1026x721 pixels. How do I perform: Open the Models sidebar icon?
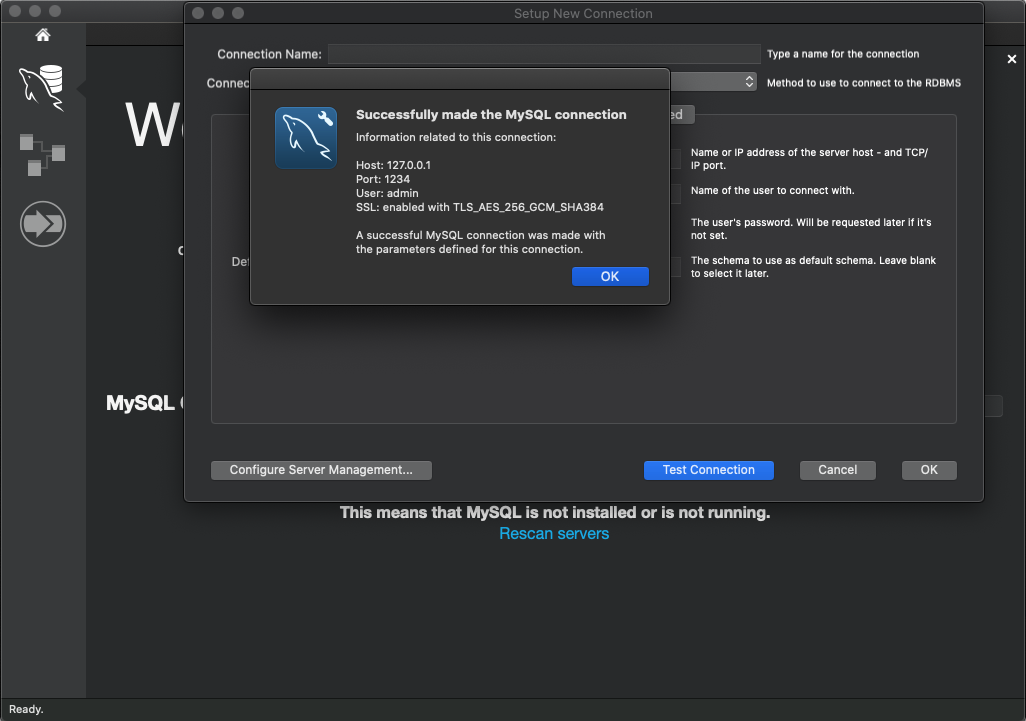pos(42,154)
